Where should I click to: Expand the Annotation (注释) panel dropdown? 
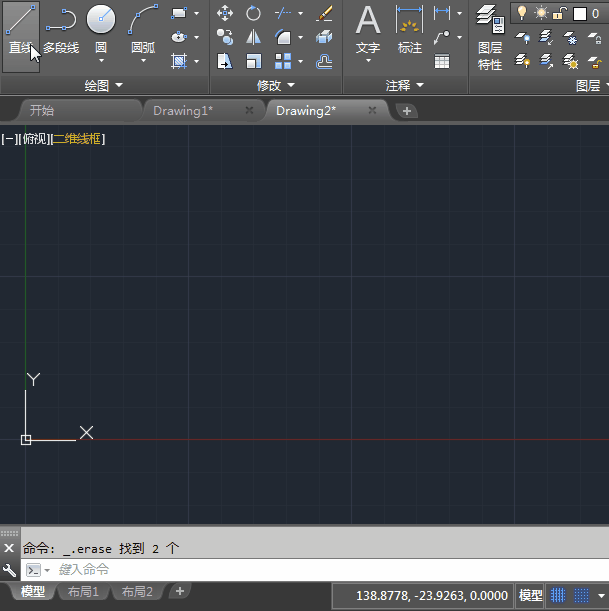(x=405, y=86)
